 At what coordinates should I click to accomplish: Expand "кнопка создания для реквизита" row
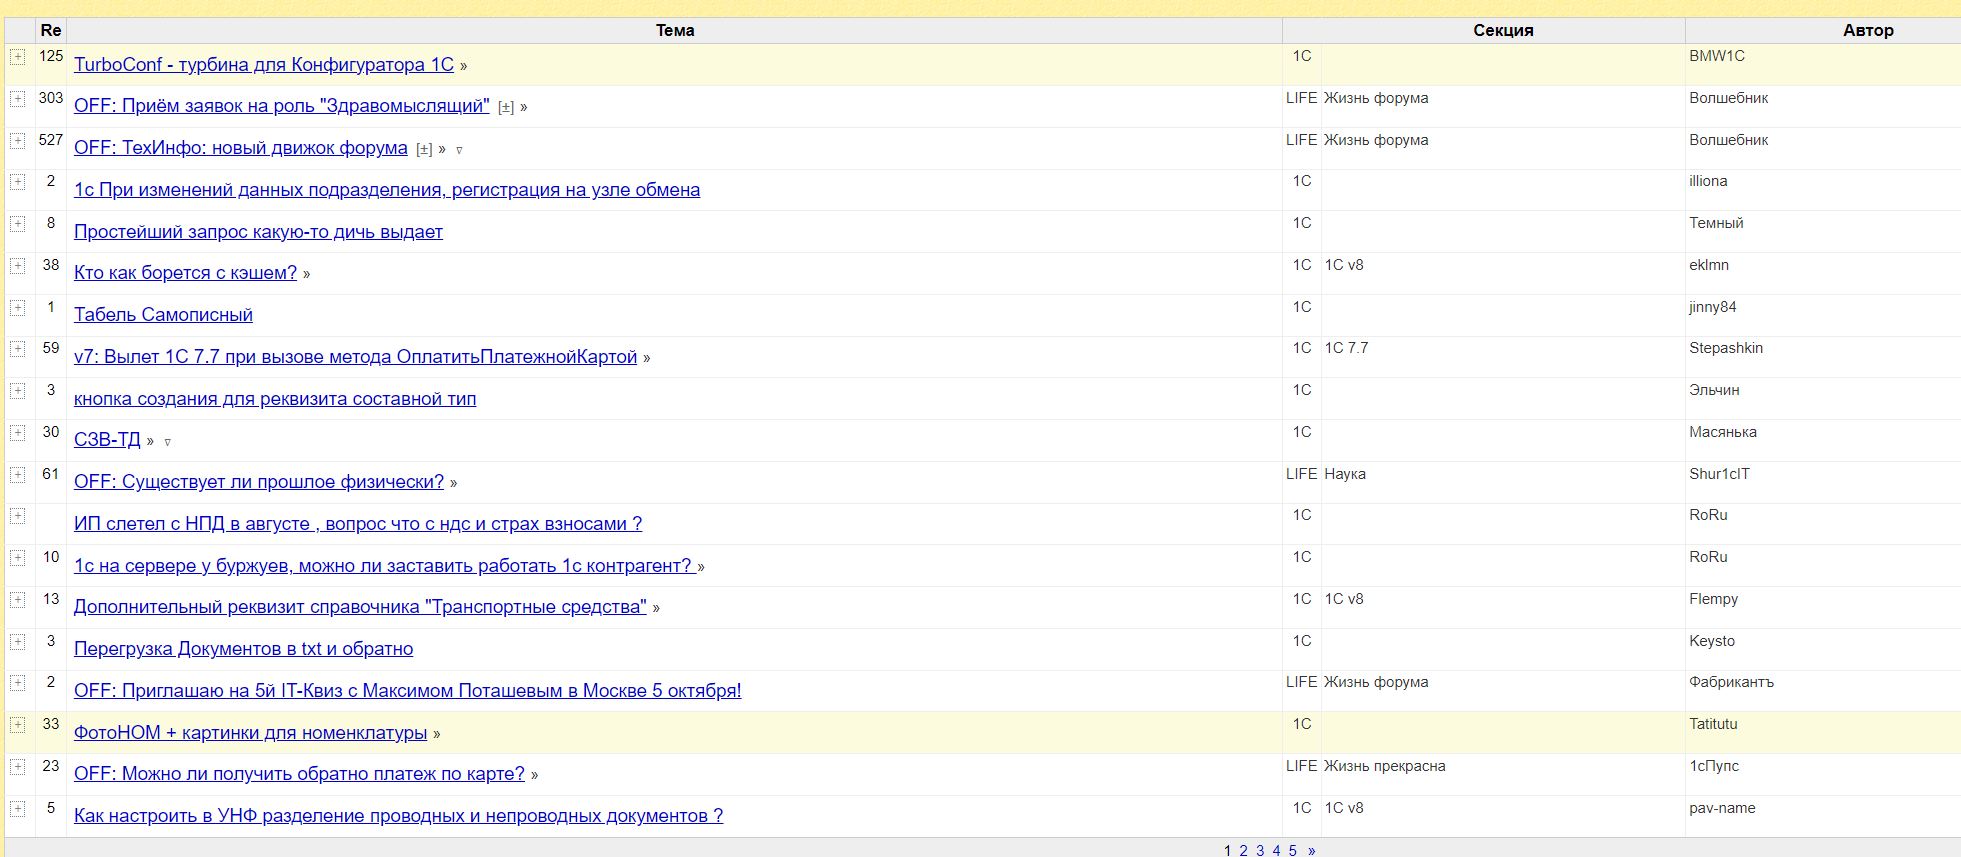(17, 391)
